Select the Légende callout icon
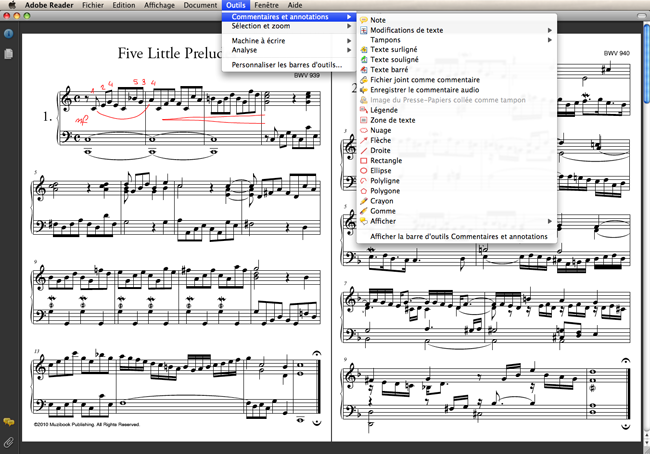 [x=364, y=110]
